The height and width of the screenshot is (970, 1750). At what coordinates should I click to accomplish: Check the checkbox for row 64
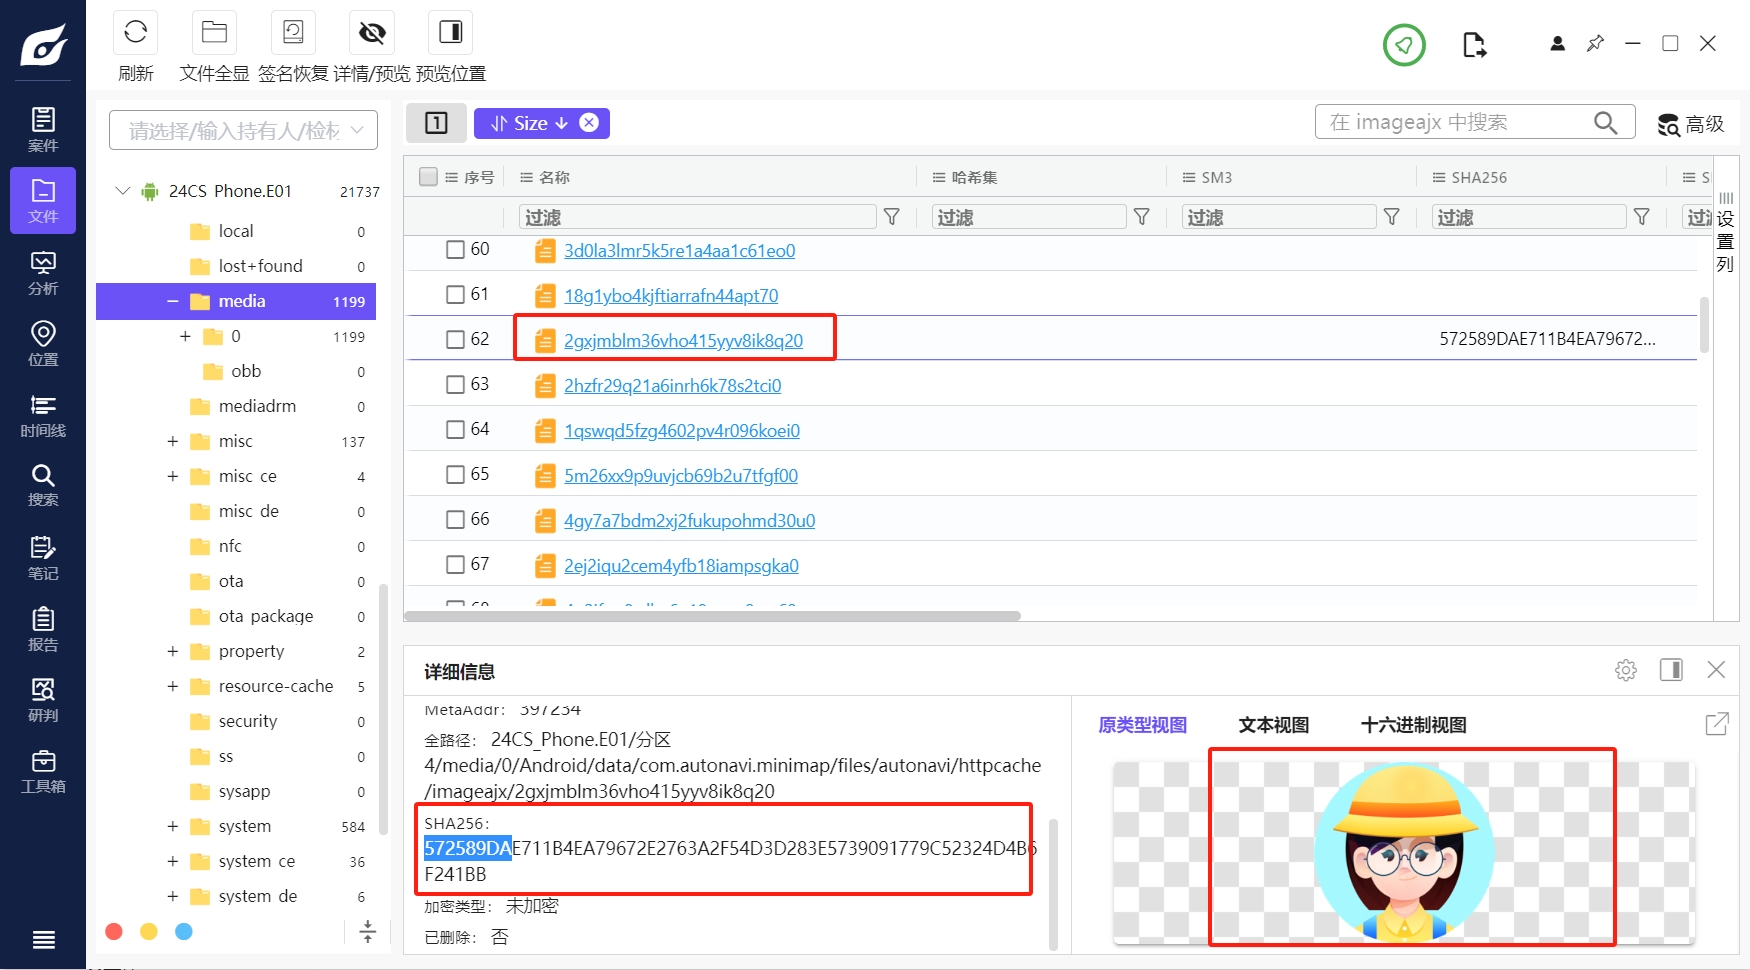pos(455,429)
